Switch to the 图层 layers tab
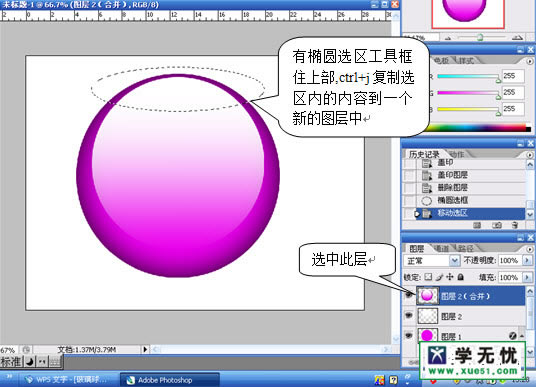Viewport: 536px width, 387px height. tap(416, 249)
